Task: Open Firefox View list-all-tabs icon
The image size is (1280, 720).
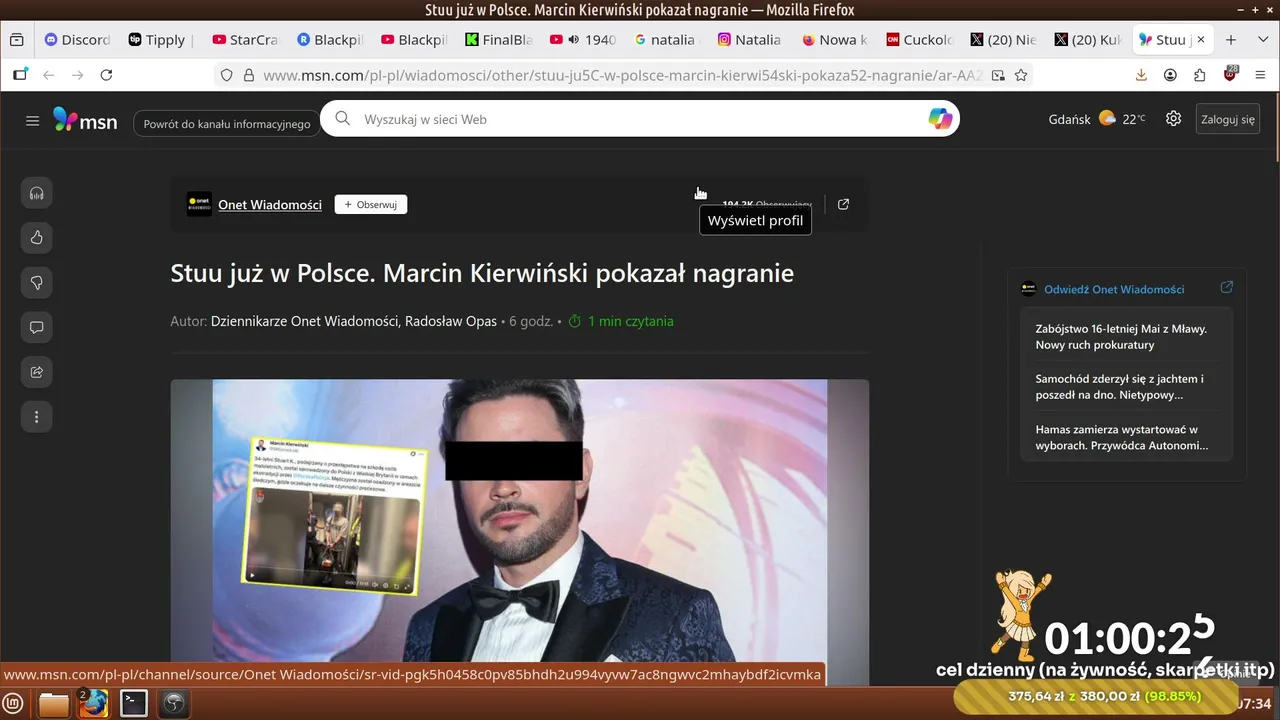Action: (x=17, y=40)
